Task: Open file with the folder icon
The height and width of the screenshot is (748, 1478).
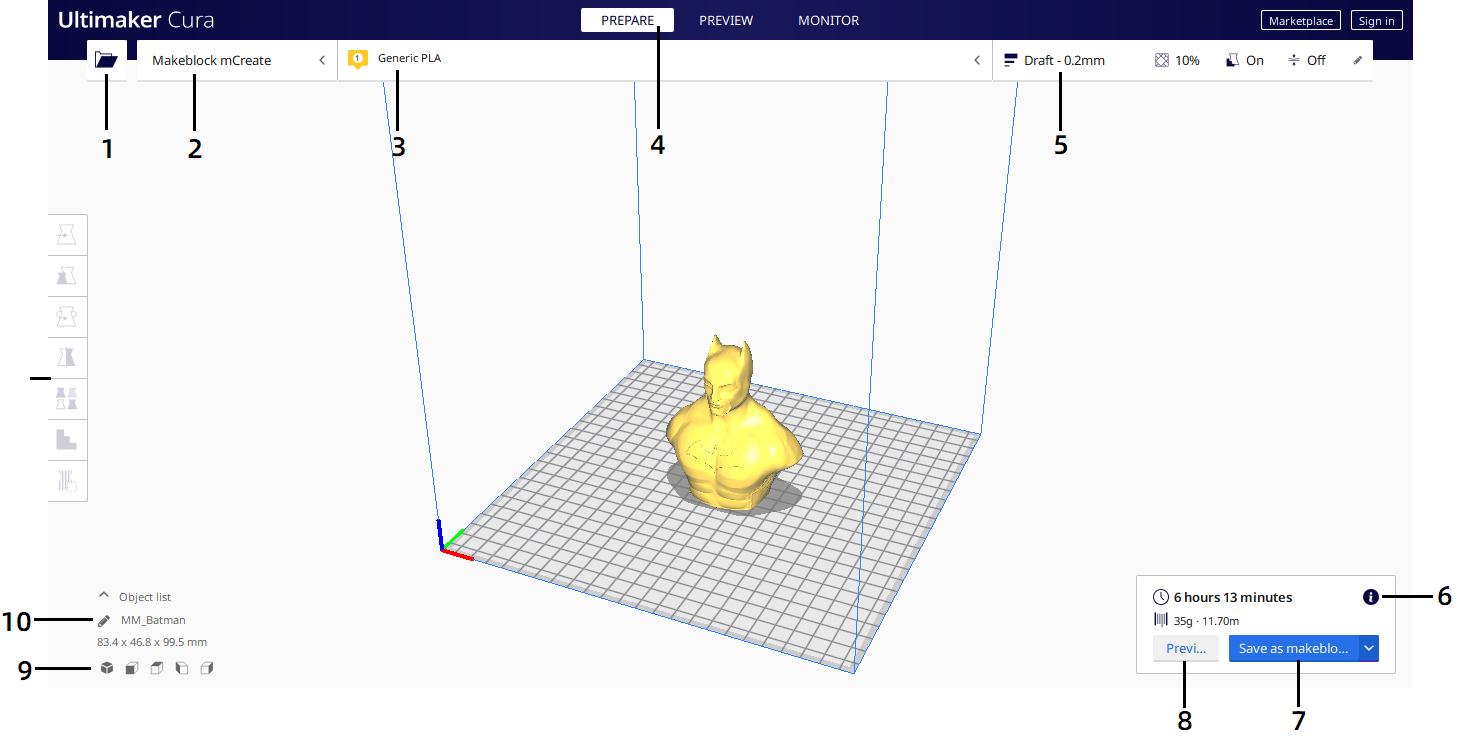Action: pos(106,60)
